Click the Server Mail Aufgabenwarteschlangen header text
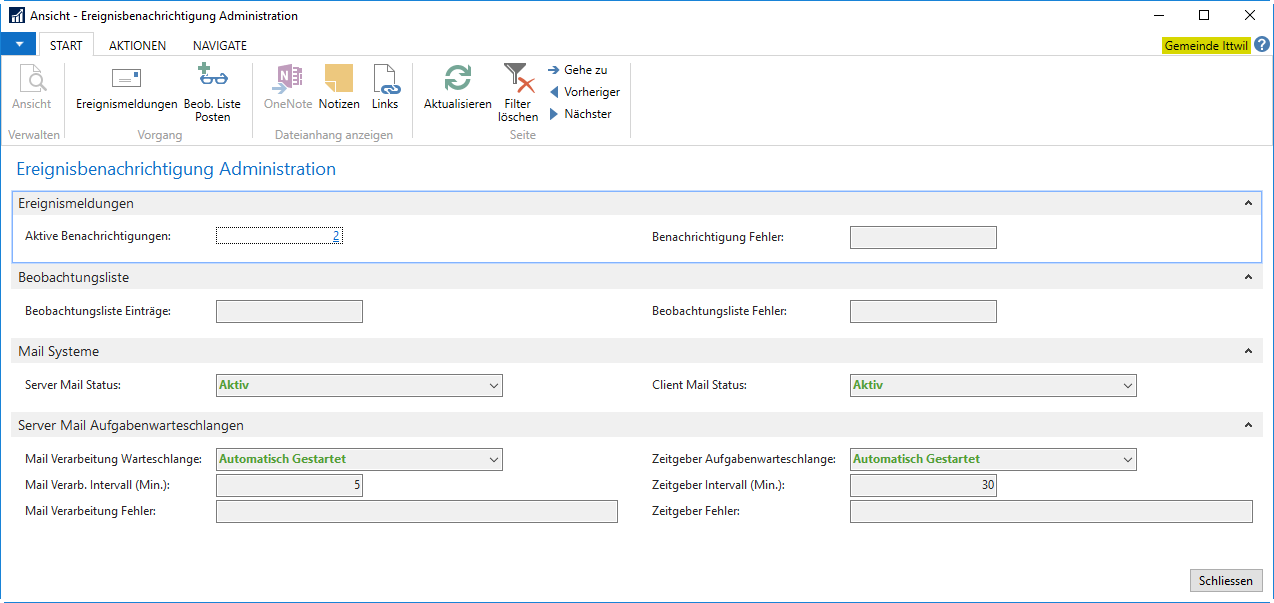Viewport: 1274px width, 603px height. coord(131,425)
